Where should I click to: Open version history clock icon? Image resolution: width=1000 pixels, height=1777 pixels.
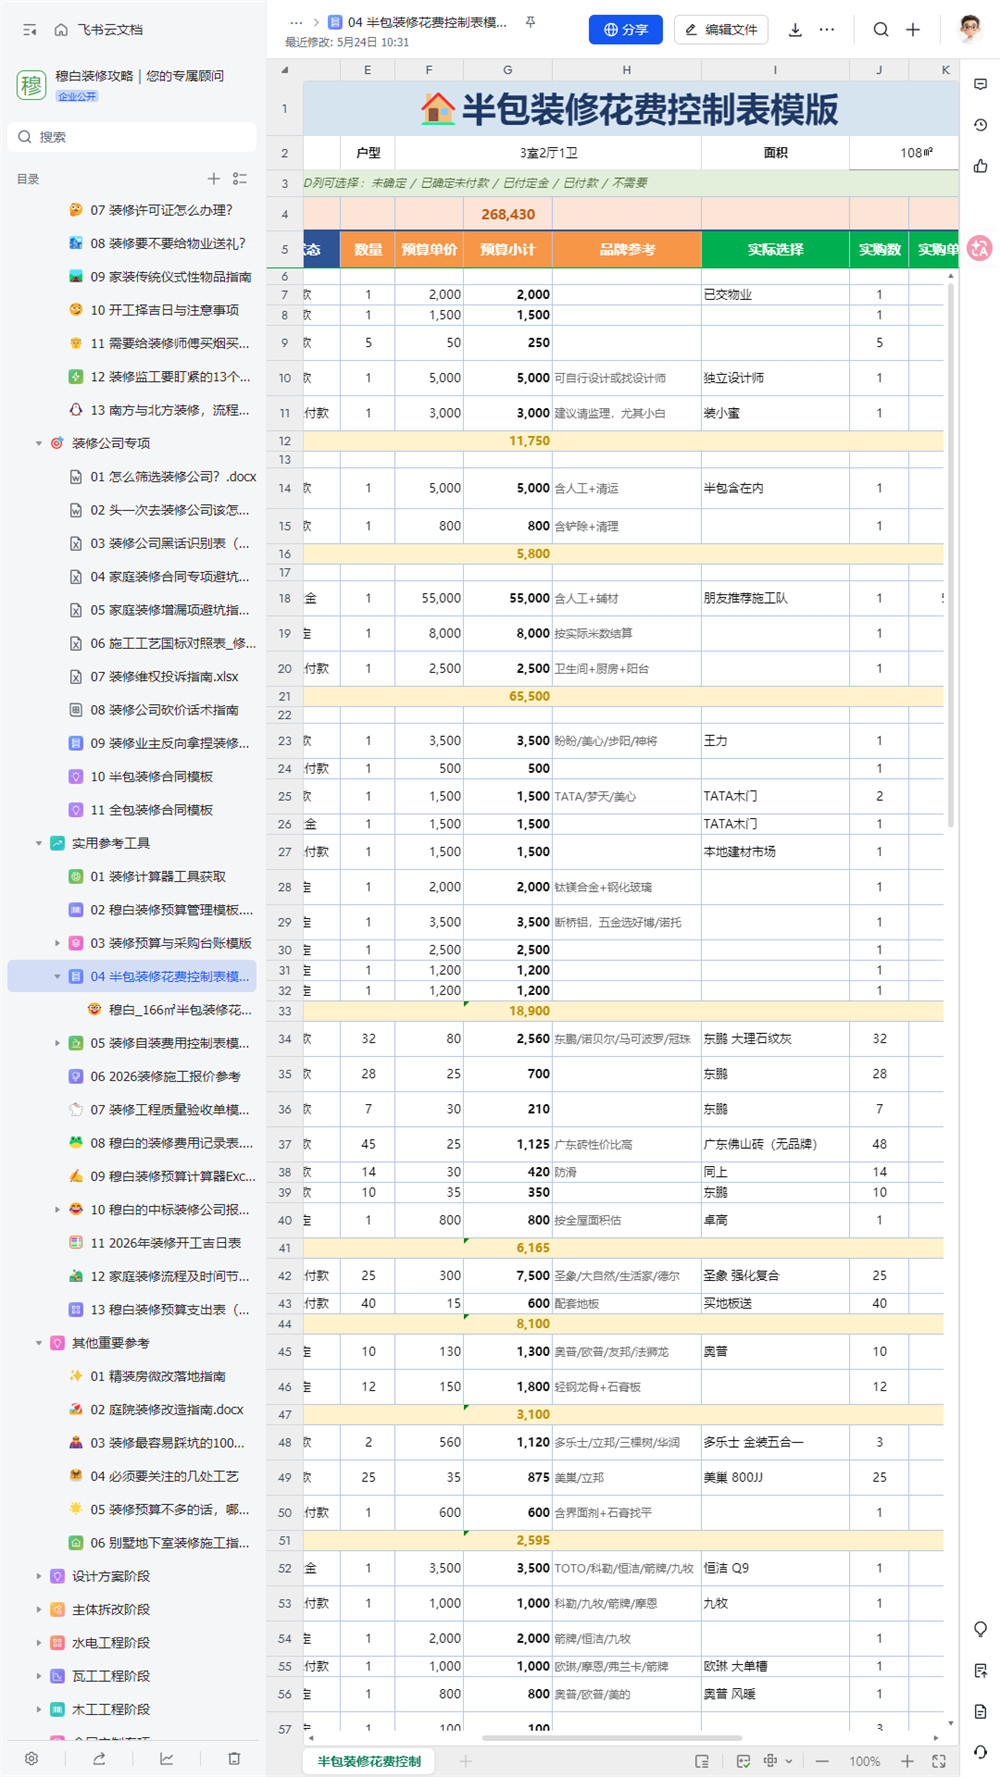[x=980, y=125]
